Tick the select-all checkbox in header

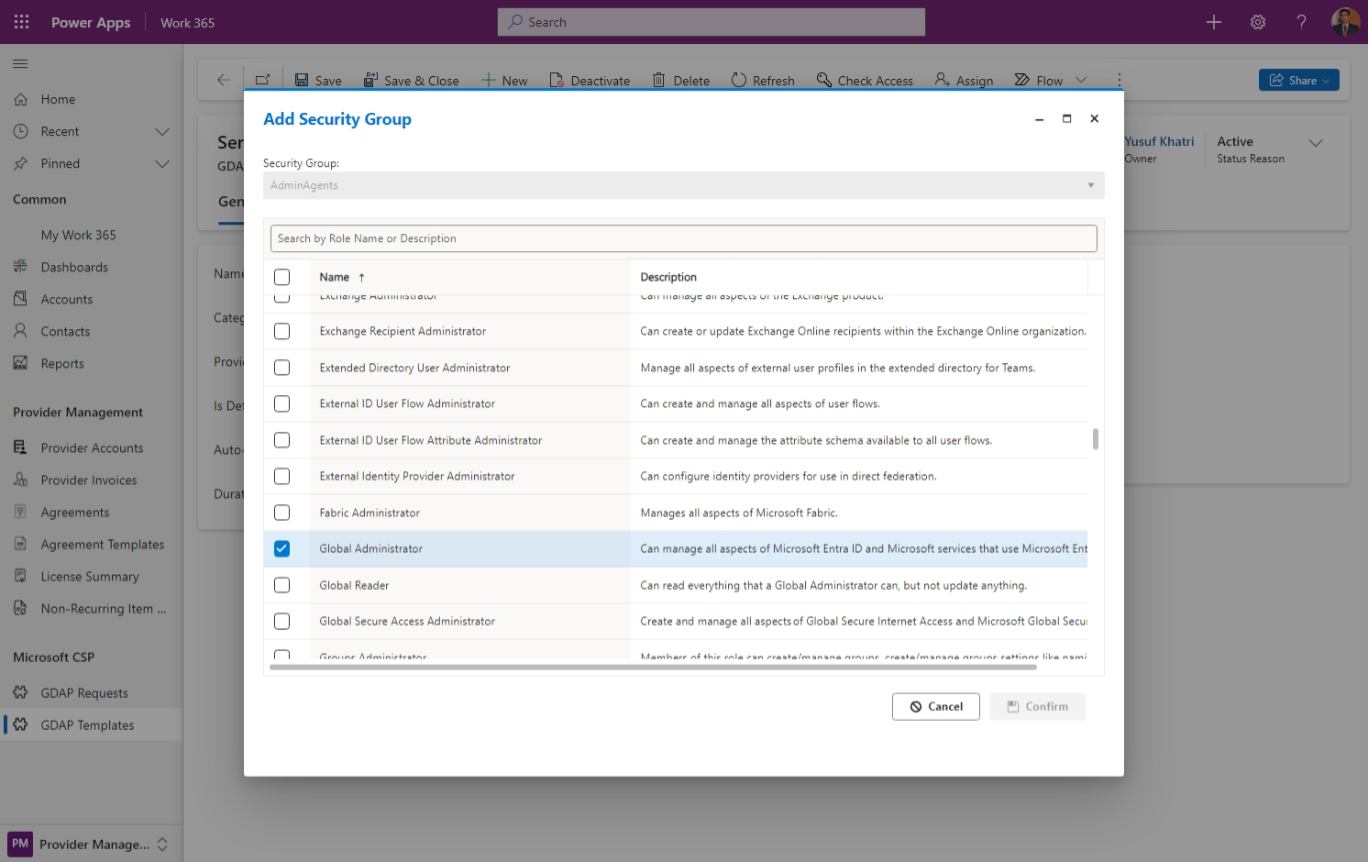[x=282, y=277]
